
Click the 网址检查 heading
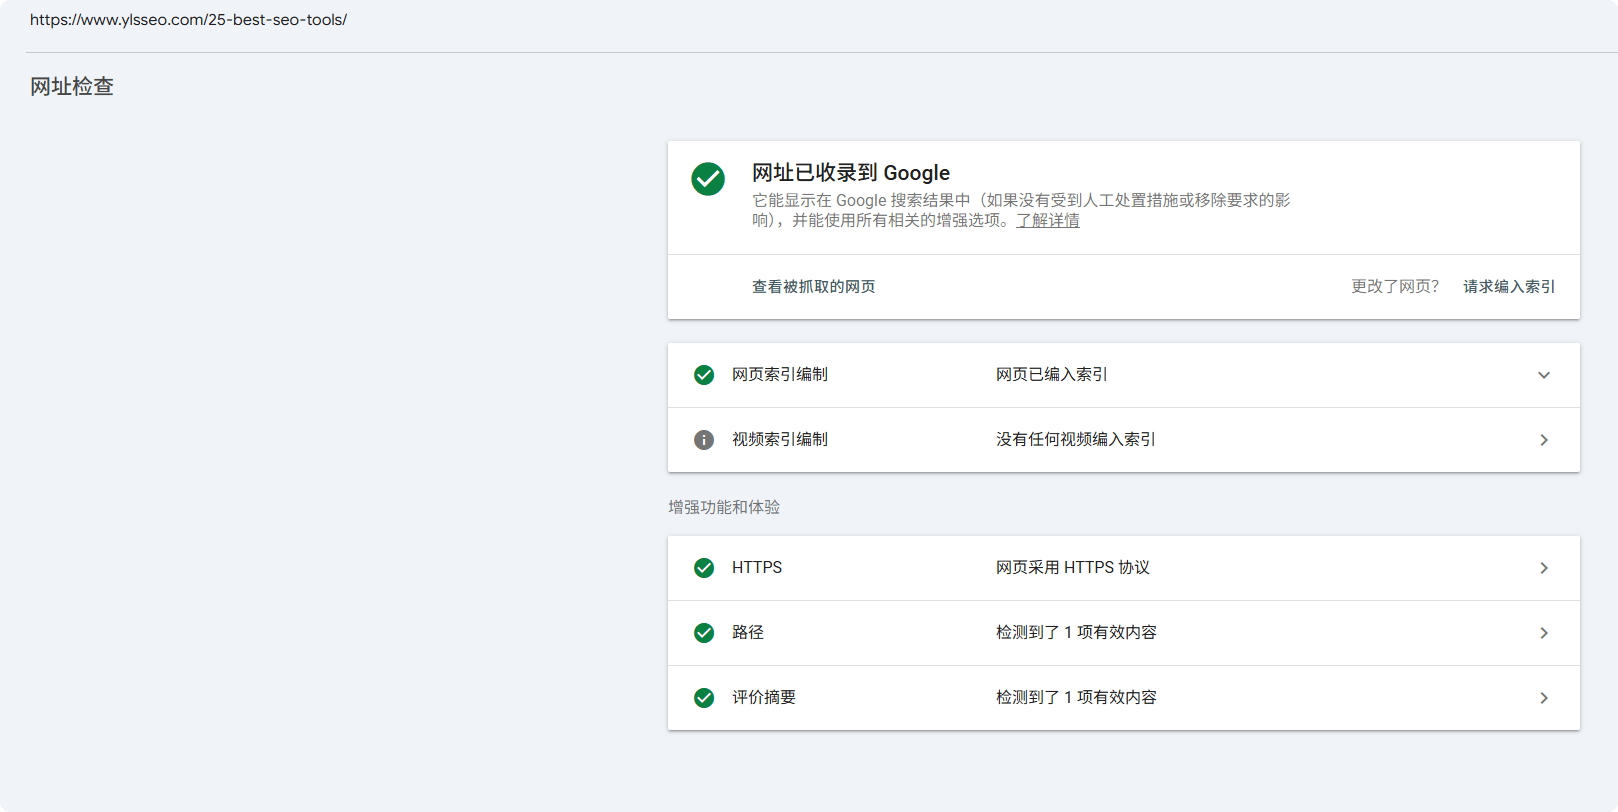(x=72, y=87)
